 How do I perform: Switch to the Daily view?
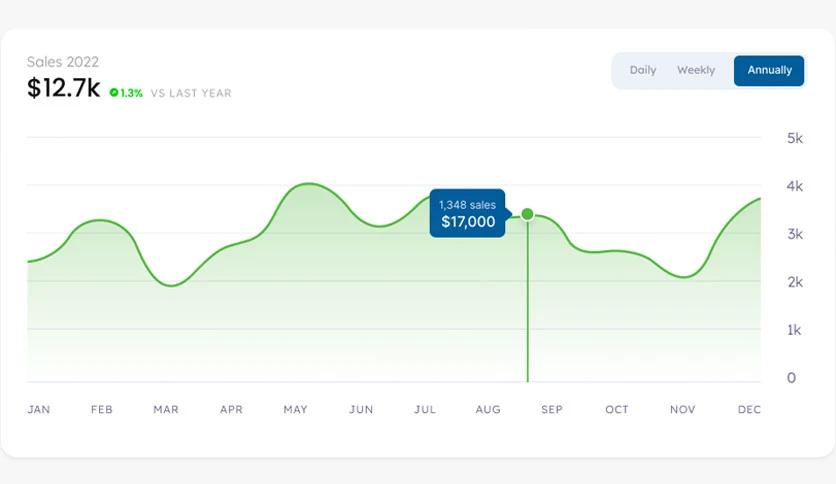[x=643, y=71]
